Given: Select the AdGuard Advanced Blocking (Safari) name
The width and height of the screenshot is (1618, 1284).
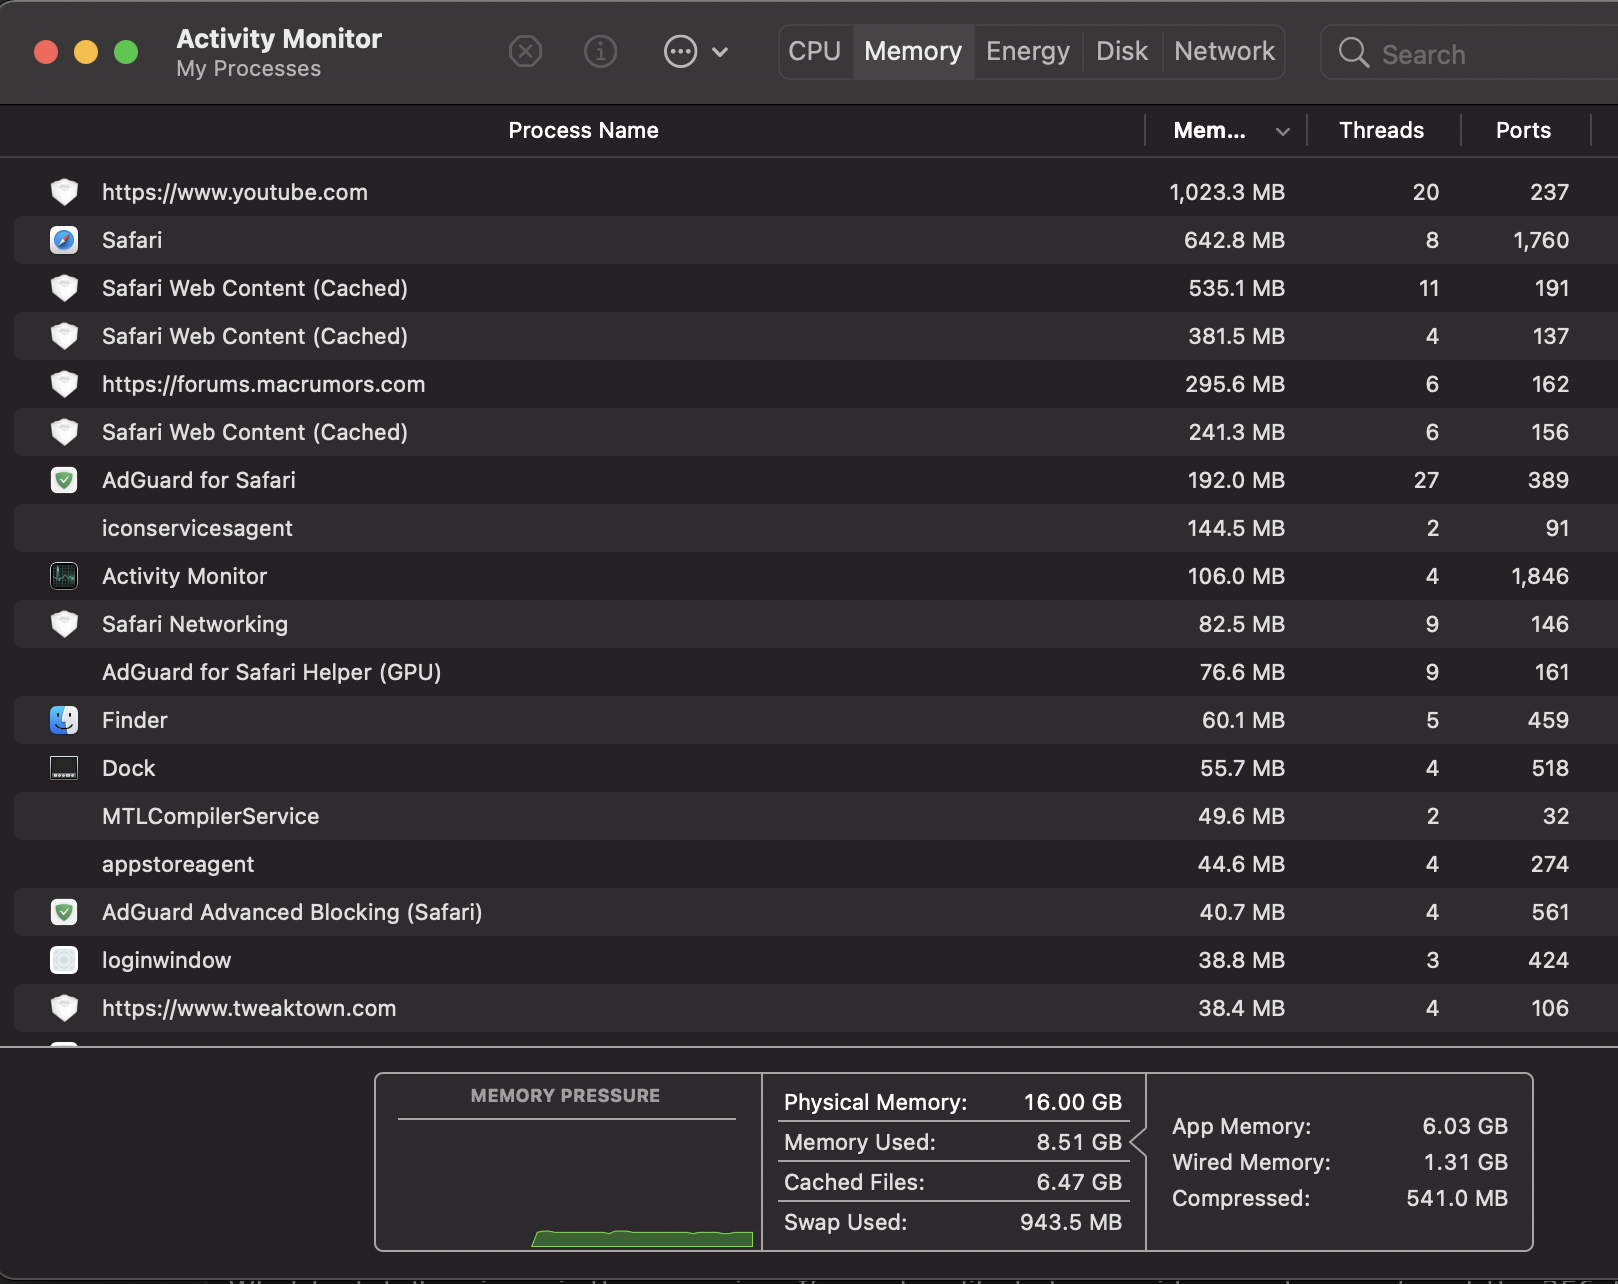Looking at the screenshot, I should (x=292, y=912).
